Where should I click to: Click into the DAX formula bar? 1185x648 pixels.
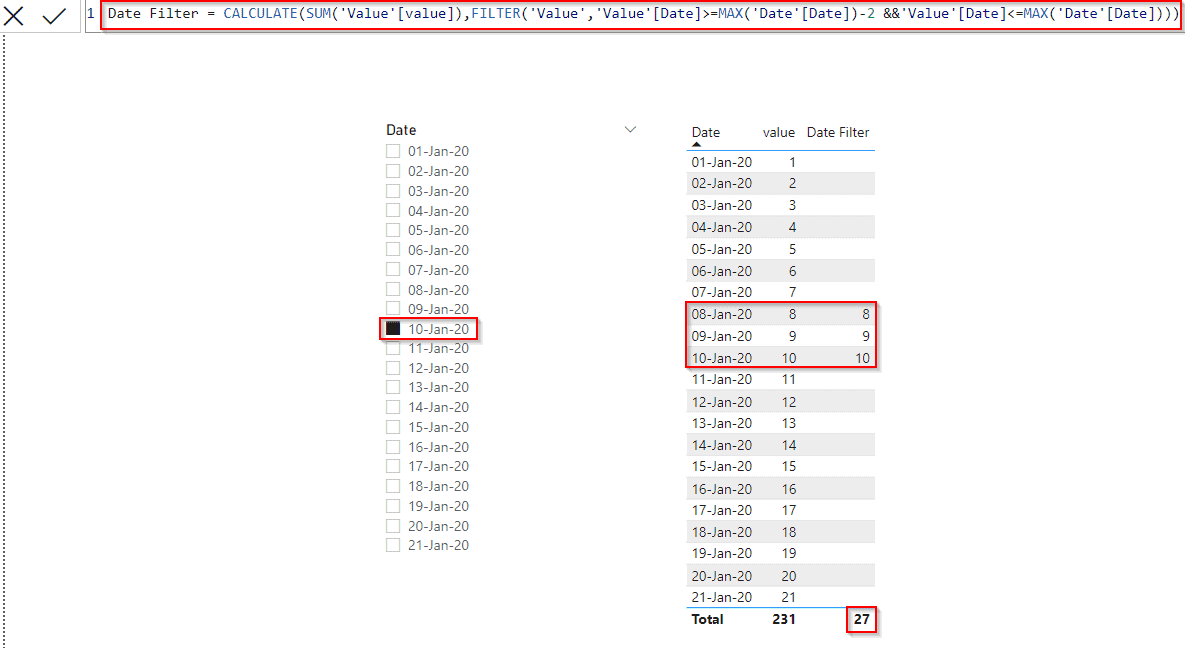[600, 15]
